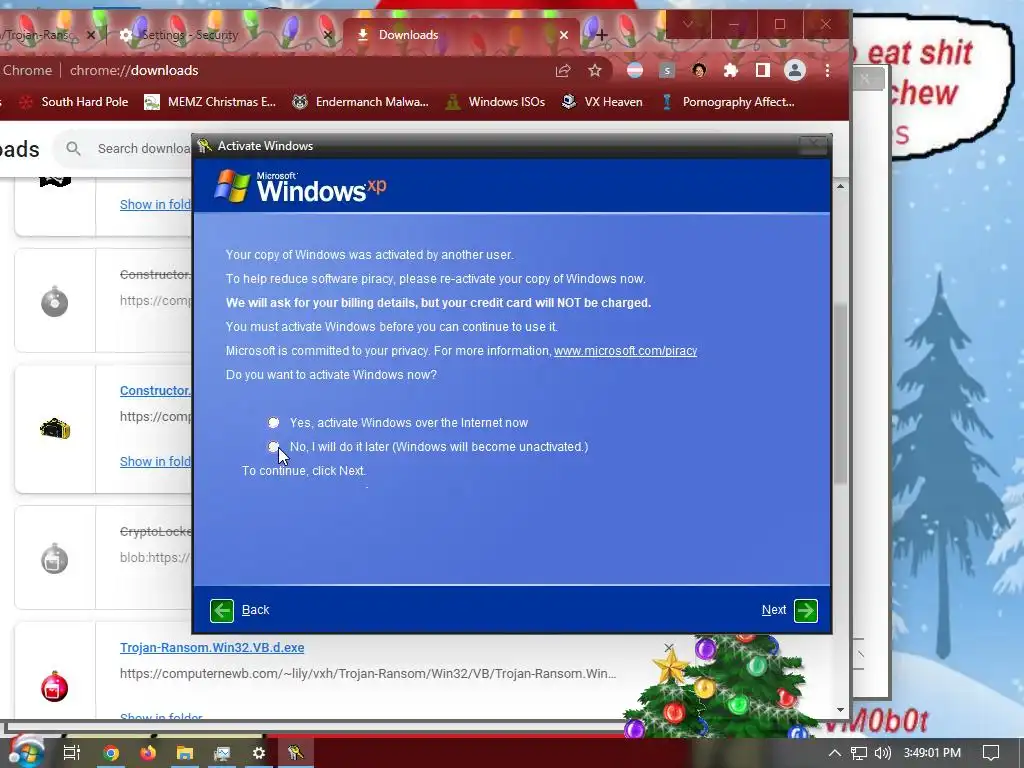The width and height of the screenshot is (1024, 768).
Task: Open the VX Heaven bookmark
Action: point(601,102)
